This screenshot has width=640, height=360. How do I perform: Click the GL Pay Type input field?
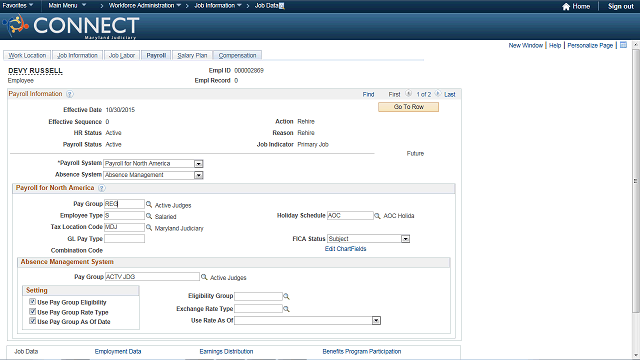pyautogui.click(x=124, y=239)
